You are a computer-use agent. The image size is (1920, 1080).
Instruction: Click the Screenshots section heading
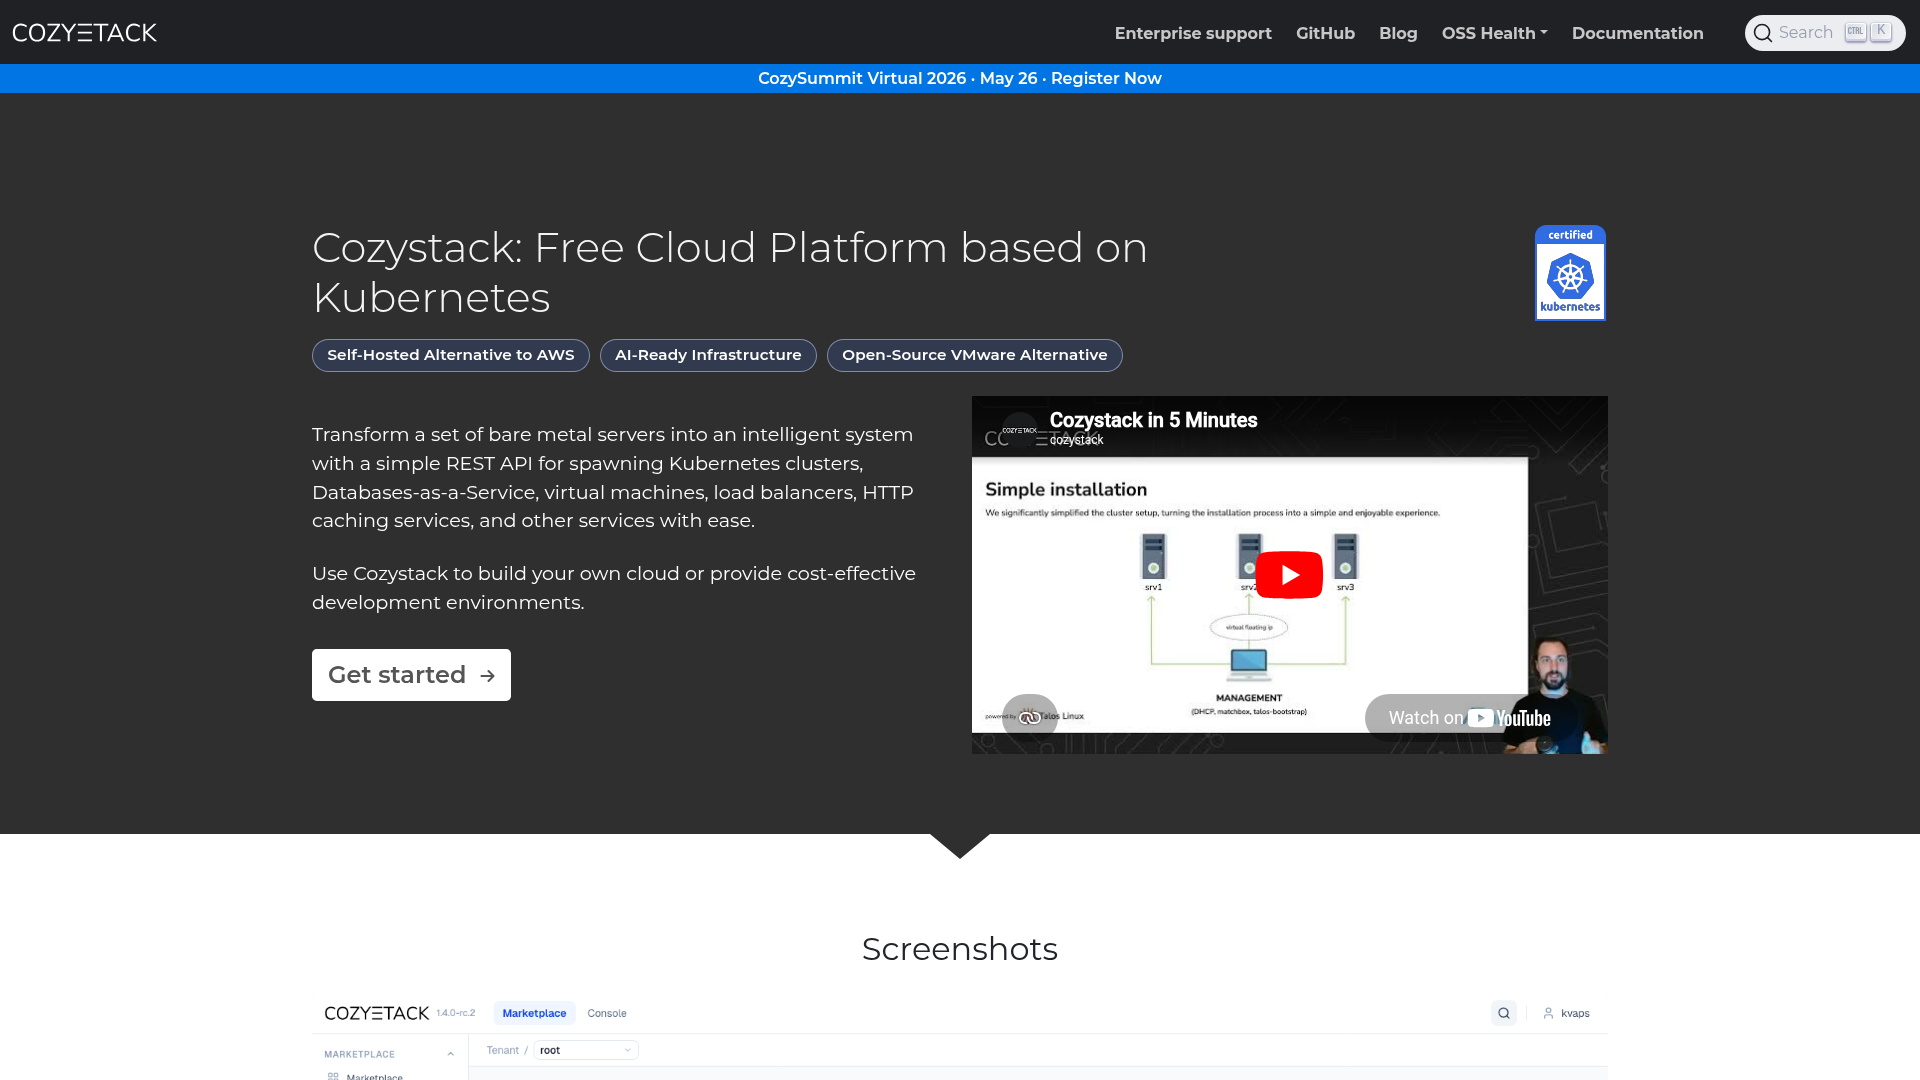[960, 949]
